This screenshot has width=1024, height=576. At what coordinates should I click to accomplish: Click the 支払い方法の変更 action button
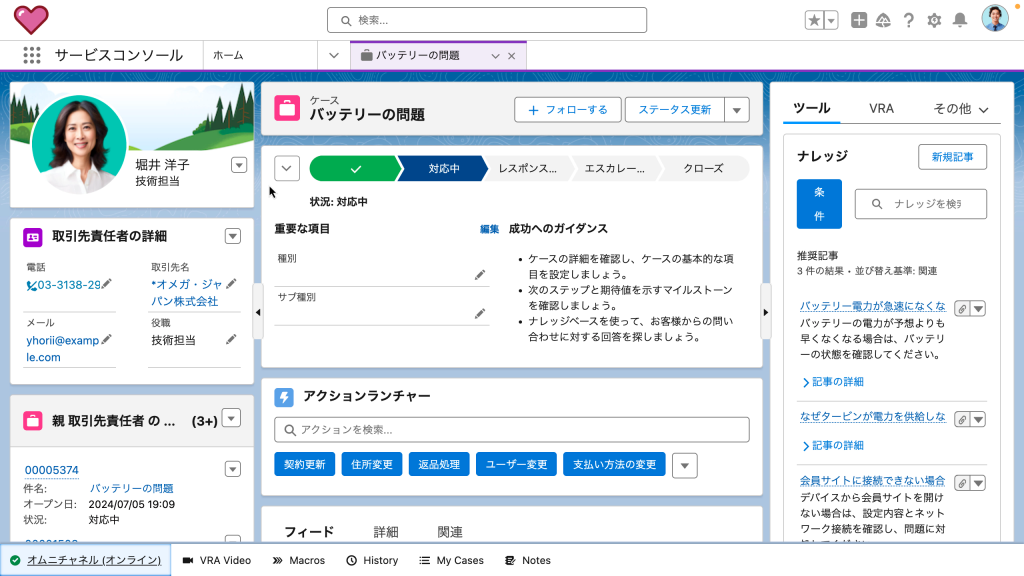pos(614,464)
